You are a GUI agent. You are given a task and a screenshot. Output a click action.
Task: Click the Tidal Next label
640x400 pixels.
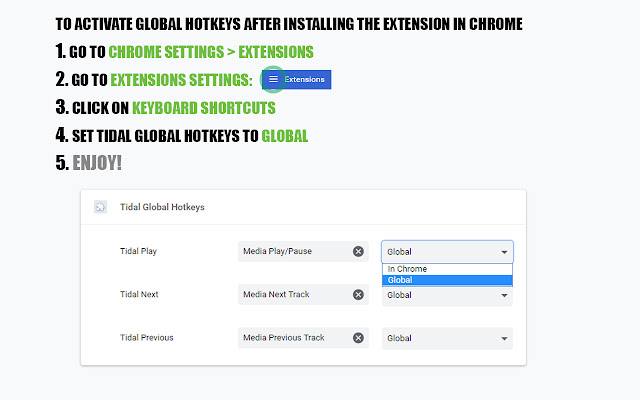point(139,294)
